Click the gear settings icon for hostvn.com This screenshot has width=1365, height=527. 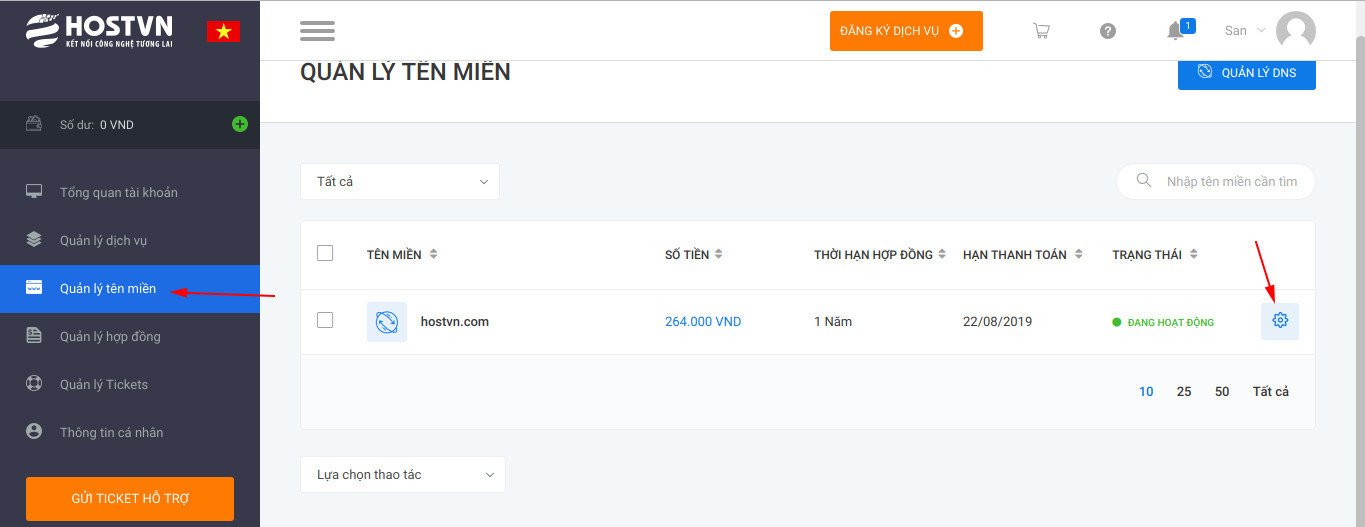click(x=1279, y=321)
